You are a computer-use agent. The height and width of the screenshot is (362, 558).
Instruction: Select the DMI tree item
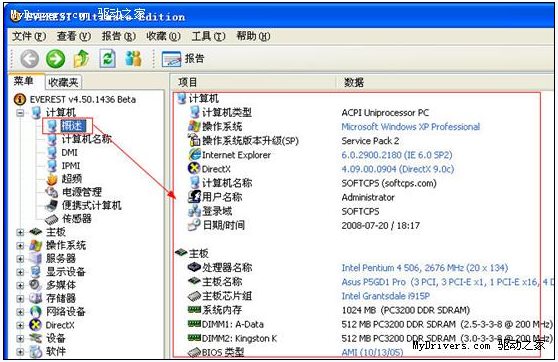pyautogui.click(x=69, y=152)
